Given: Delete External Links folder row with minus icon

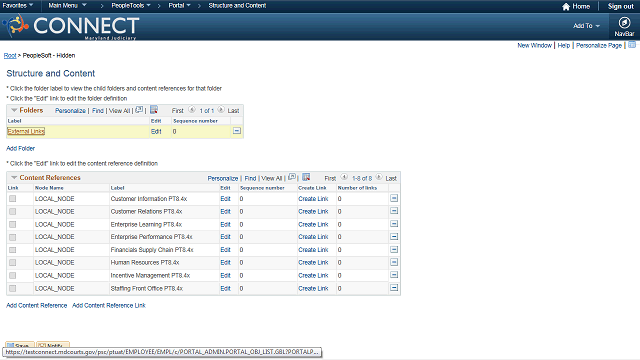Looking at the screenshot, I should tap(237, 131).
